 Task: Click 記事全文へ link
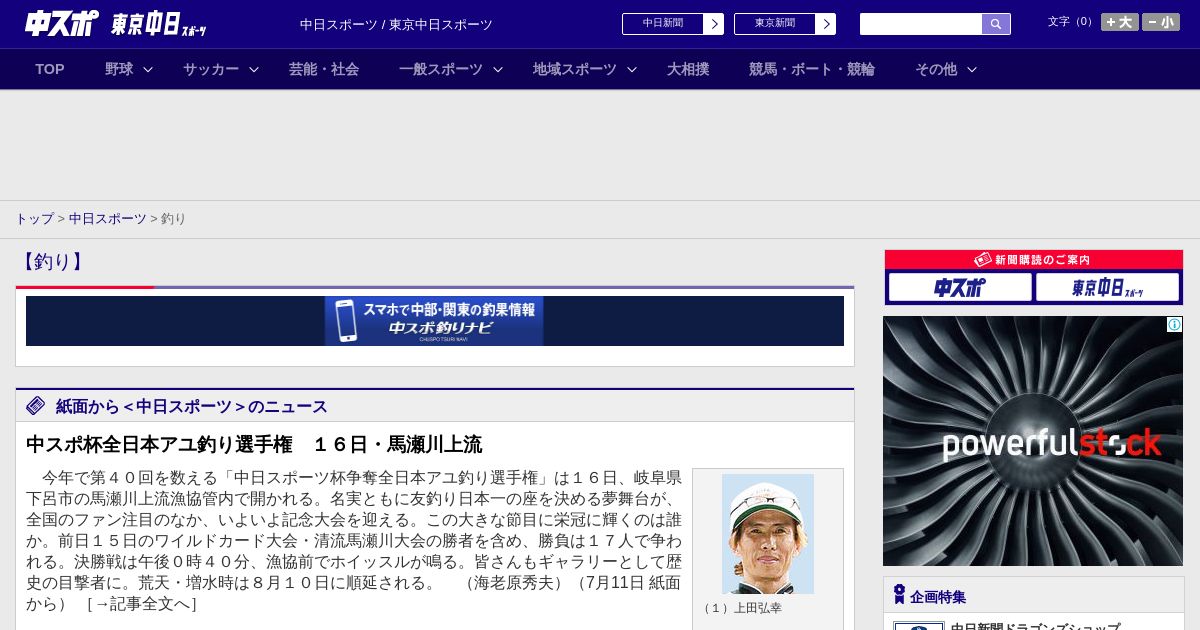[x=141, y=603]
